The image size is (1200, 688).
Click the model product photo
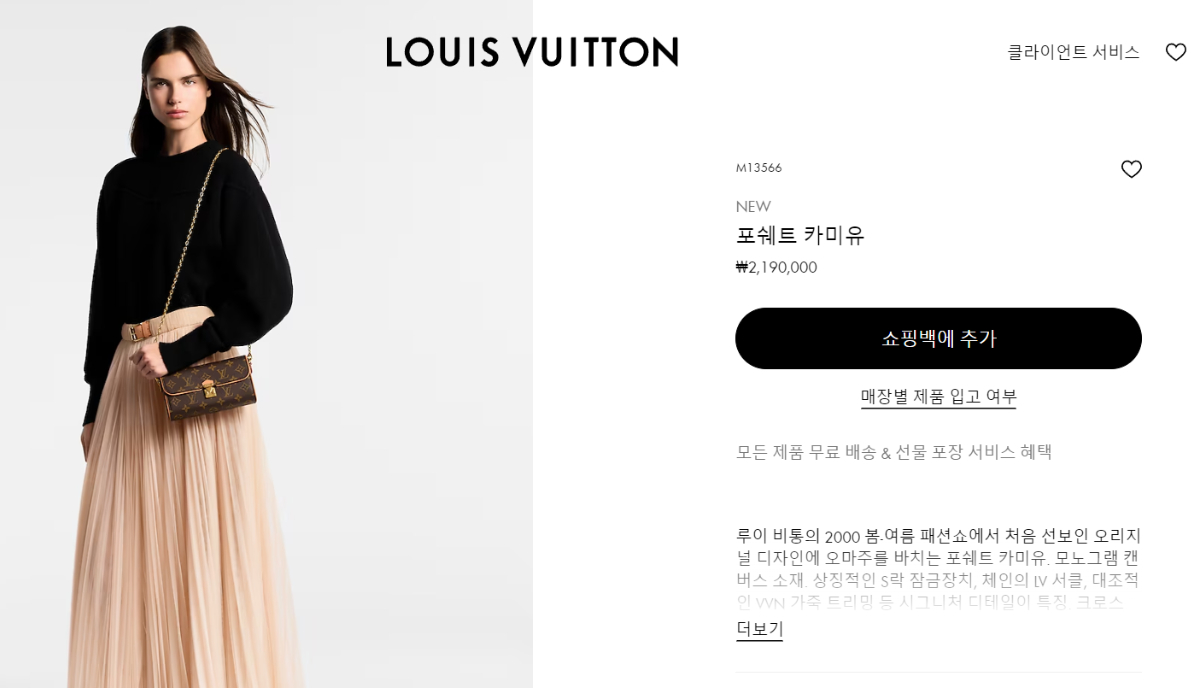tap(266, 344)
